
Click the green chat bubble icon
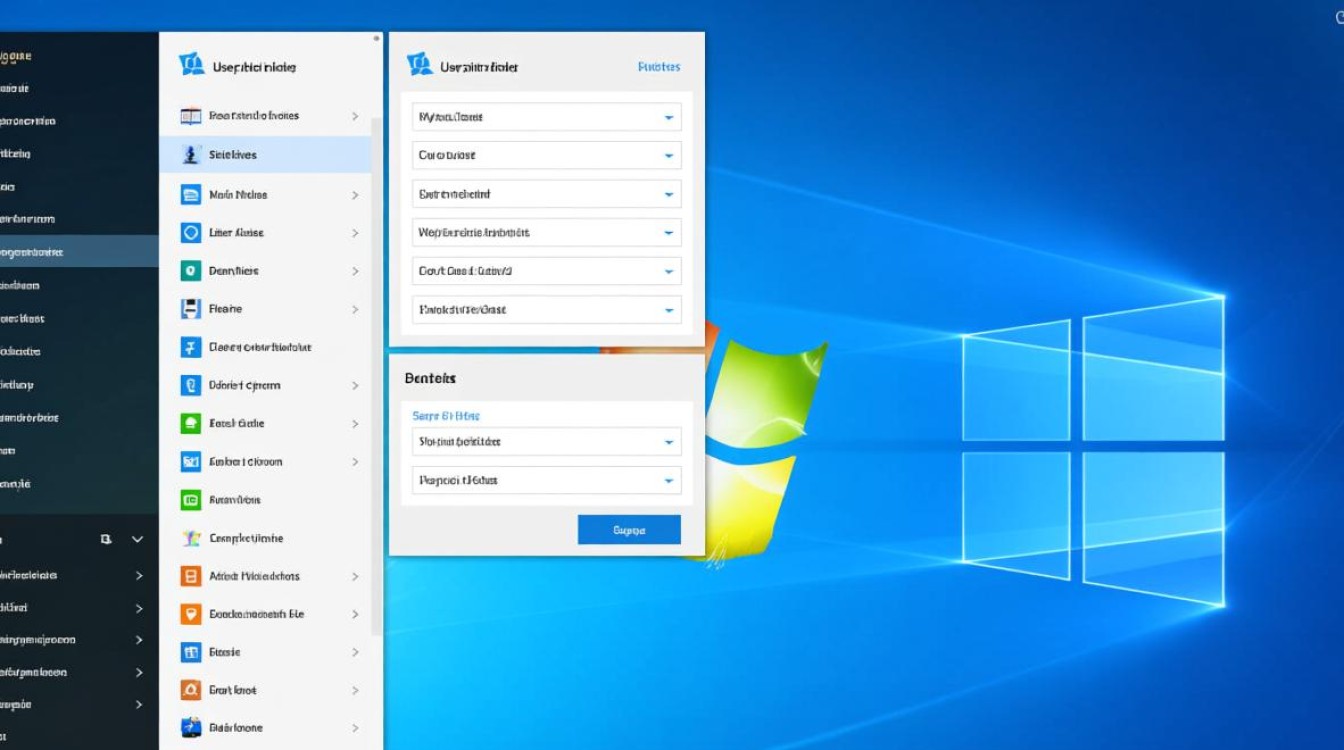click(x=190, y=423)
